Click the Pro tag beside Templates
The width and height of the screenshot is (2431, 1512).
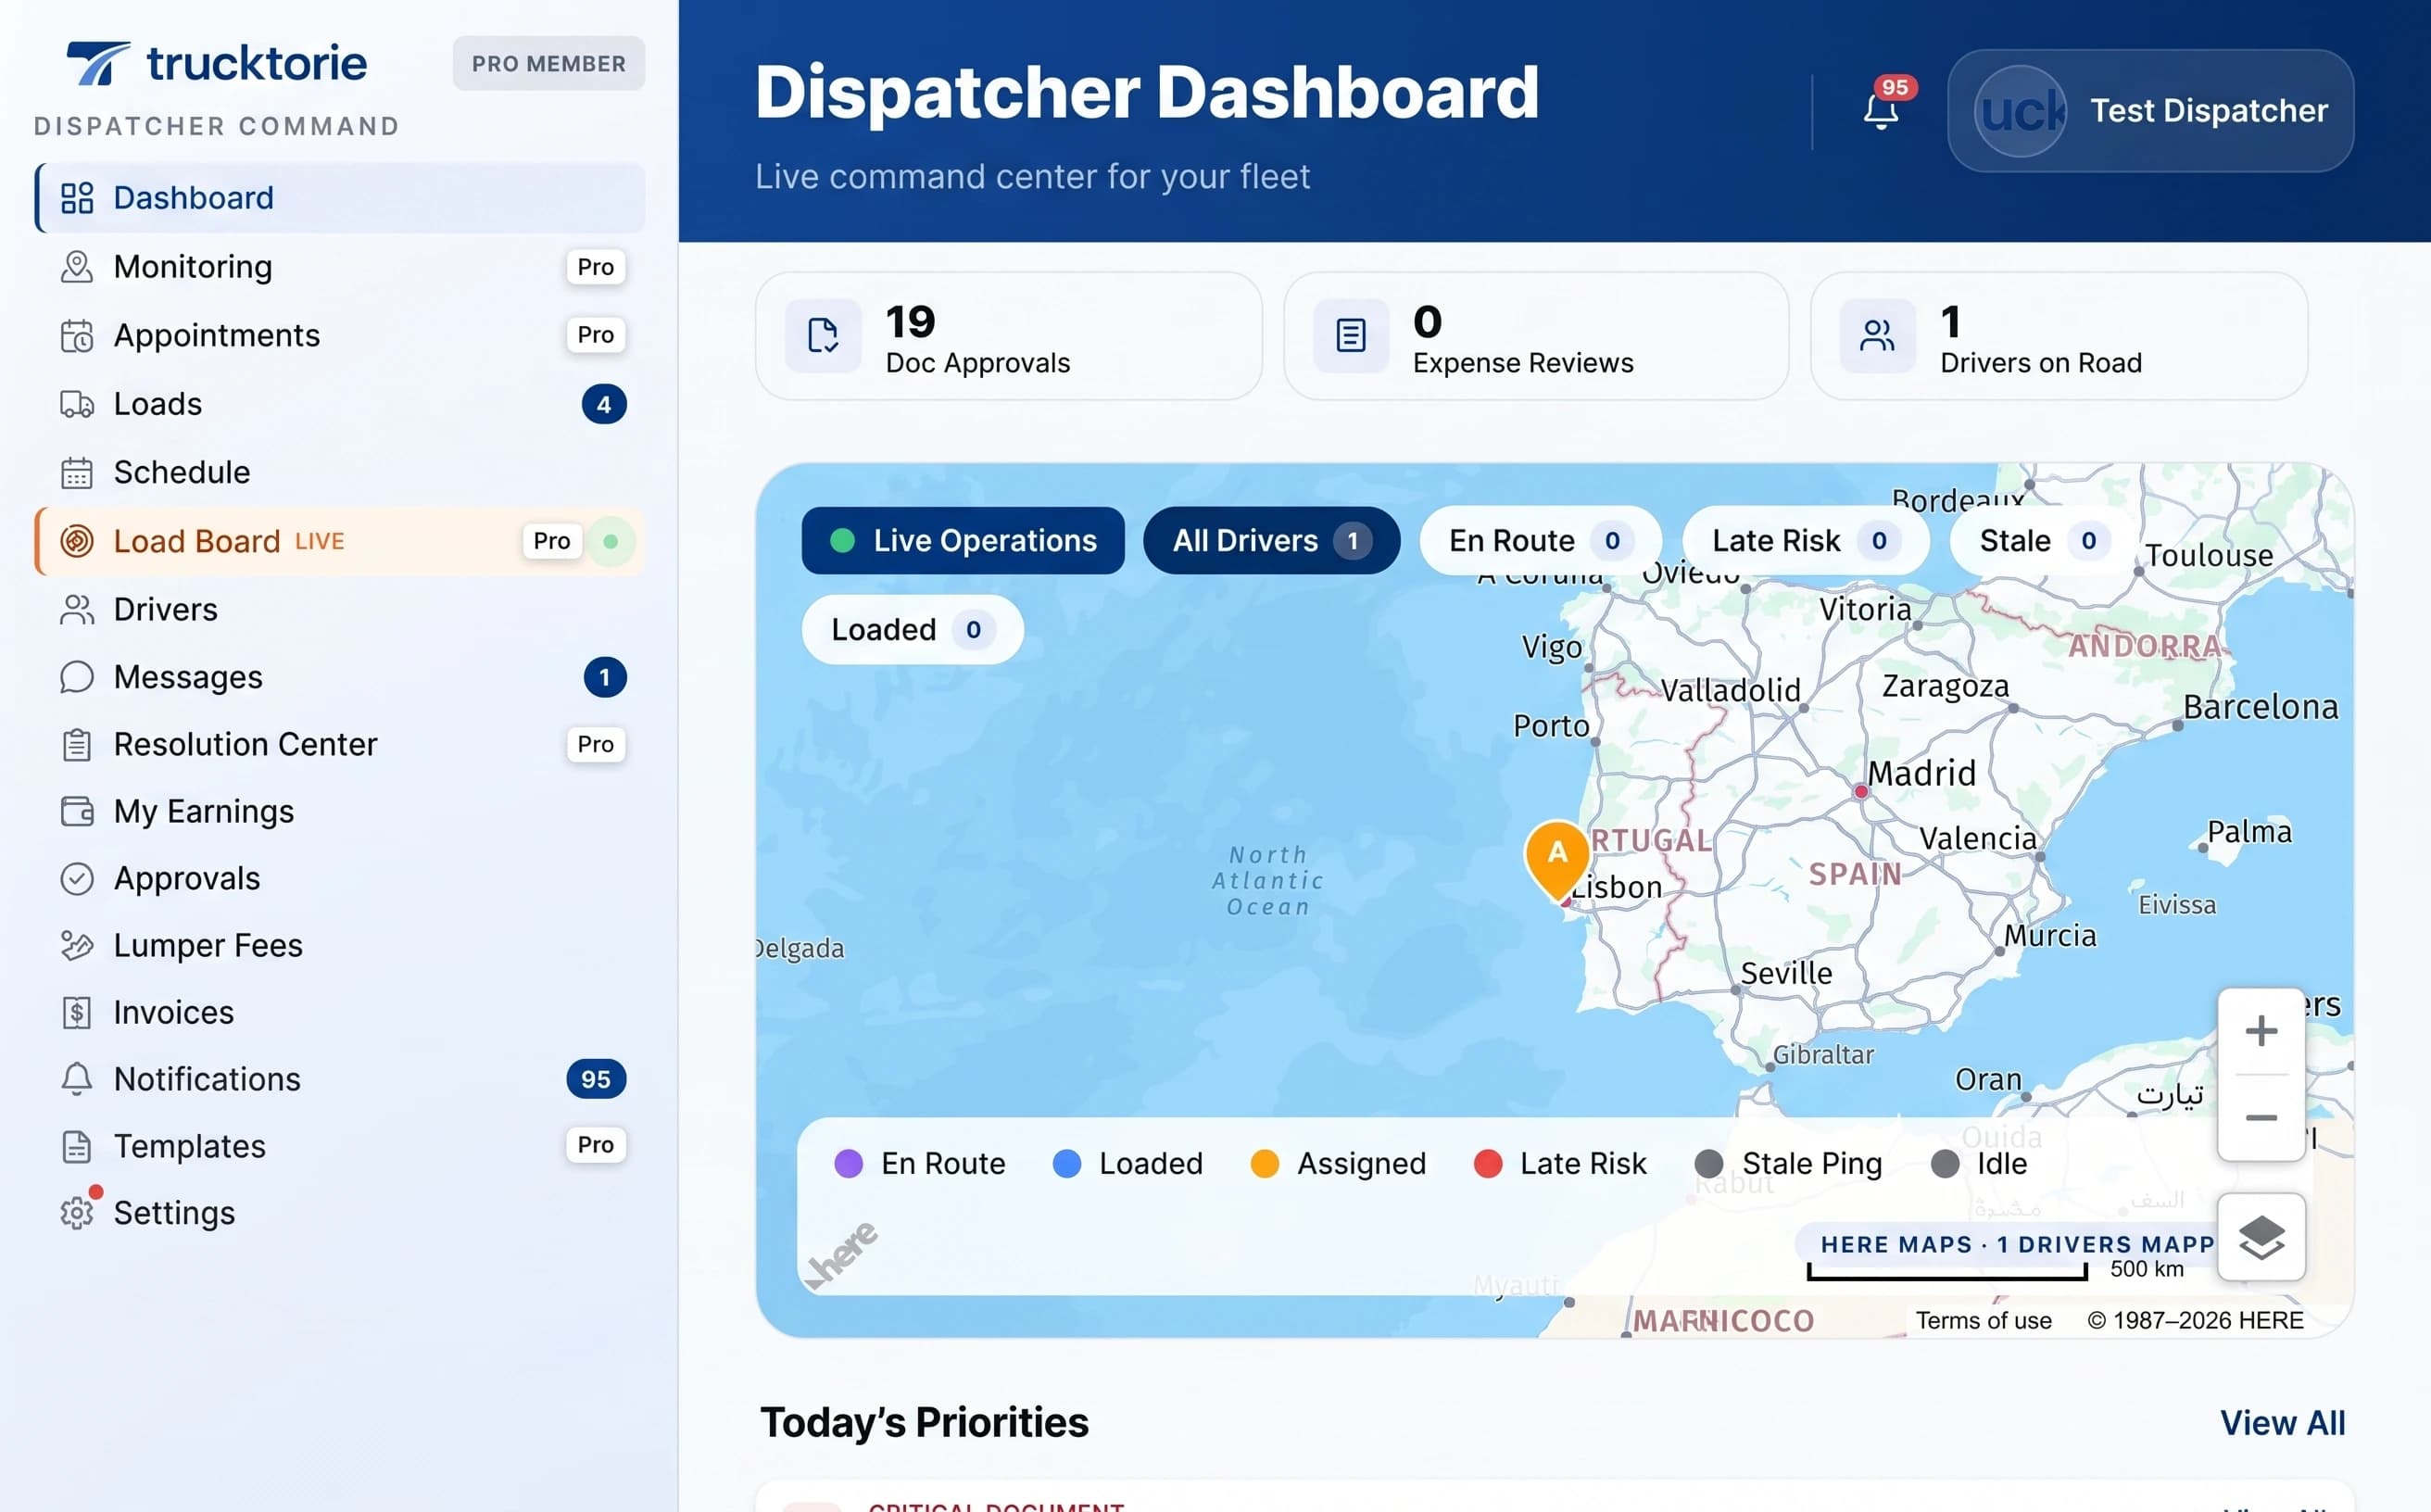pos(596,1145)
